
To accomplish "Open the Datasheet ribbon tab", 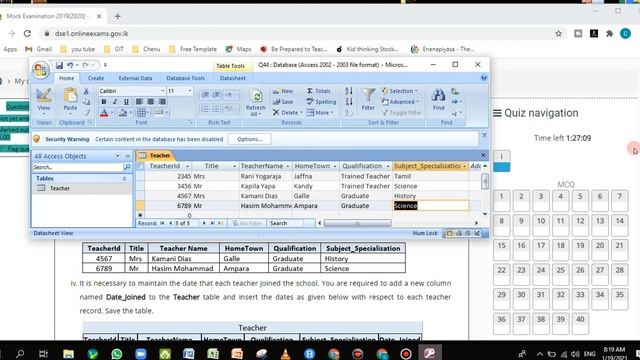I will tap(233, 78).
